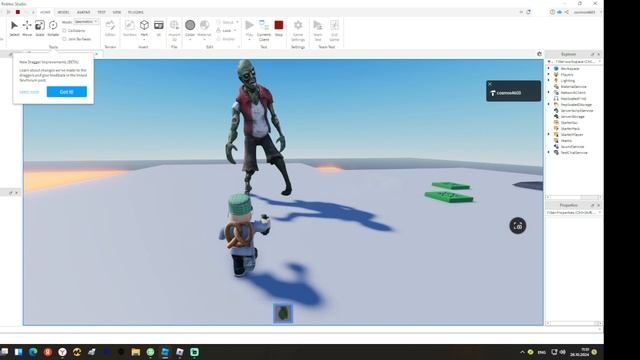Select ServerScriptService in Explorer
Image resolution: width=640 pixels, height=360 pixels.
pyautogui.click(x=576, y=111)
